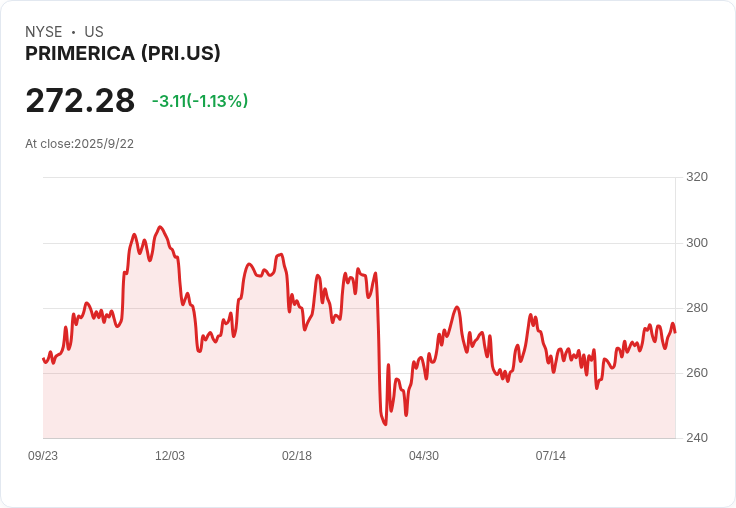This screenshot has height=508, width=736.
Task: Click the highest peak of the price line
Action: click(160, 227)
